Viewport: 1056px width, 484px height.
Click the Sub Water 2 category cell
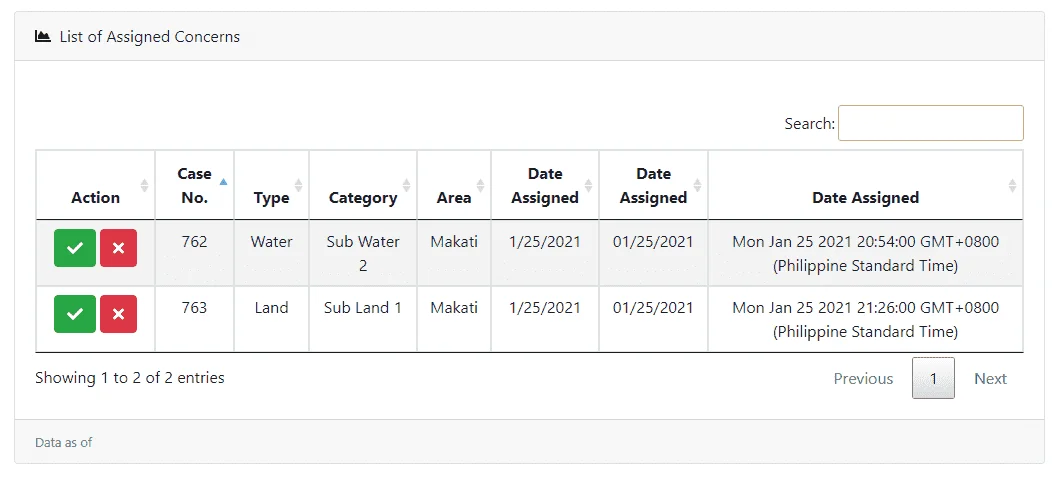[363, 253]
